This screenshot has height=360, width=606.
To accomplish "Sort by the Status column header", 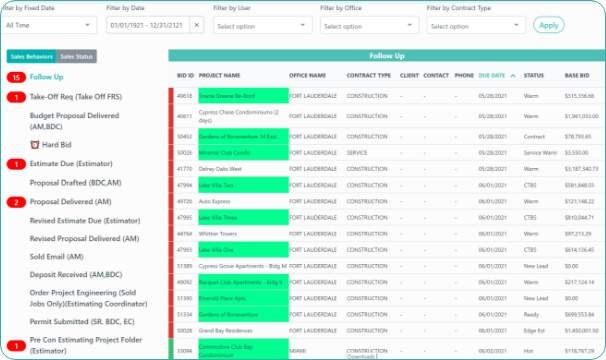I will [x=534, y=75].
